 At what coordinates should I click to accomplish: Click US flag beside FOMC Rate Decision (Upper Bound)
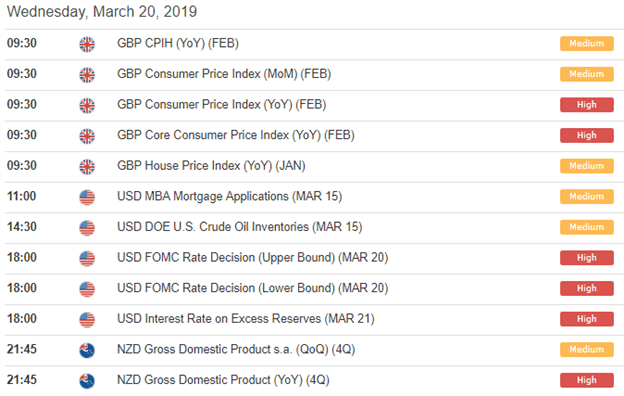[87, 259]
